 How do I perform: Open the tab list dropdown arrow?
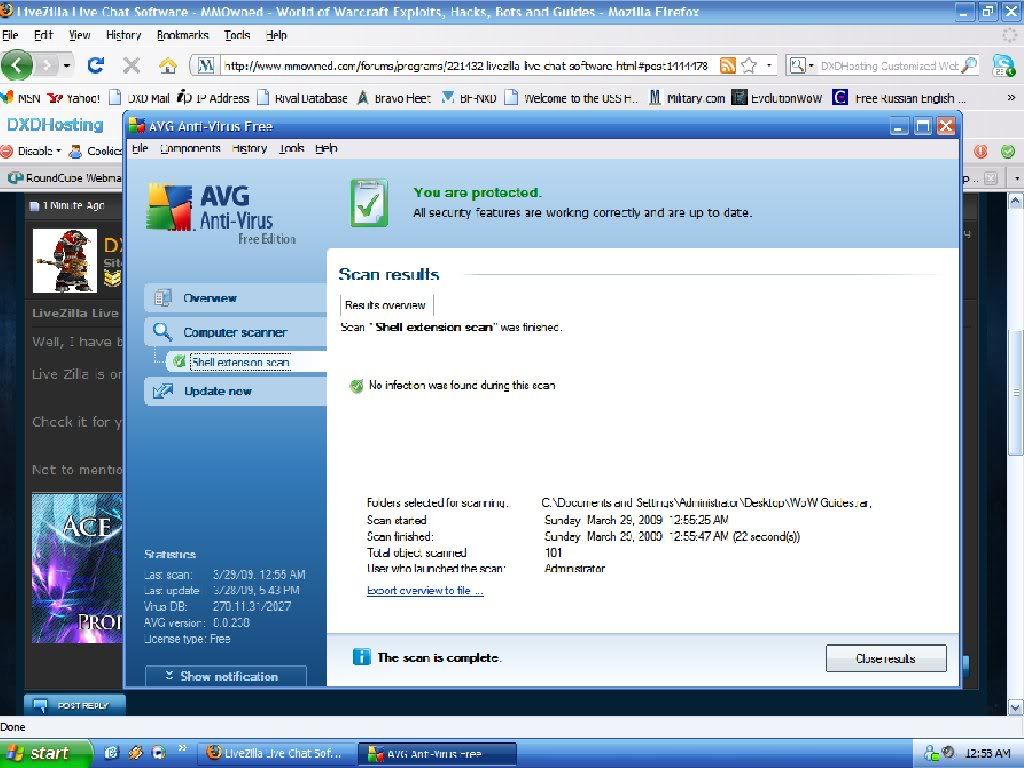[x=1016, y=178]
